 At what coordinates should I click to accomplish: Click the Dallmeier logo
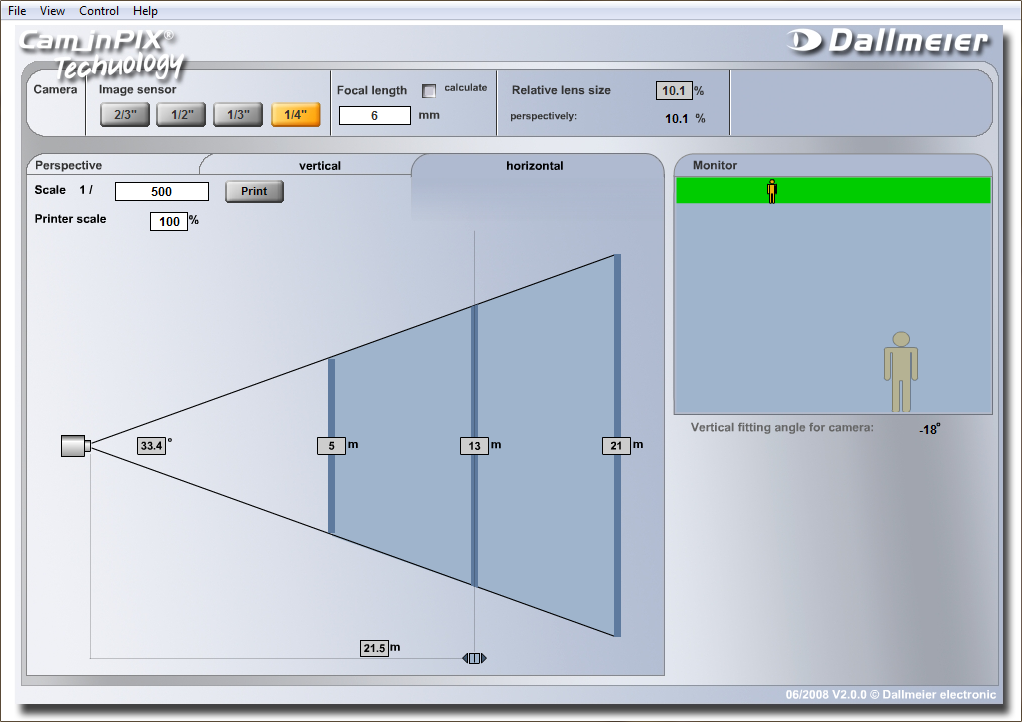point(887,41)
